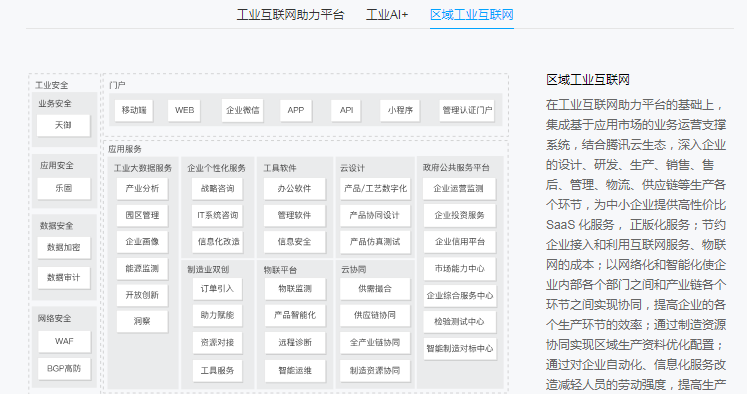The width and height of the screenshot is (747, 394).
Task: Click the 企业个性化服务 column label
Action: click(216, 168)
